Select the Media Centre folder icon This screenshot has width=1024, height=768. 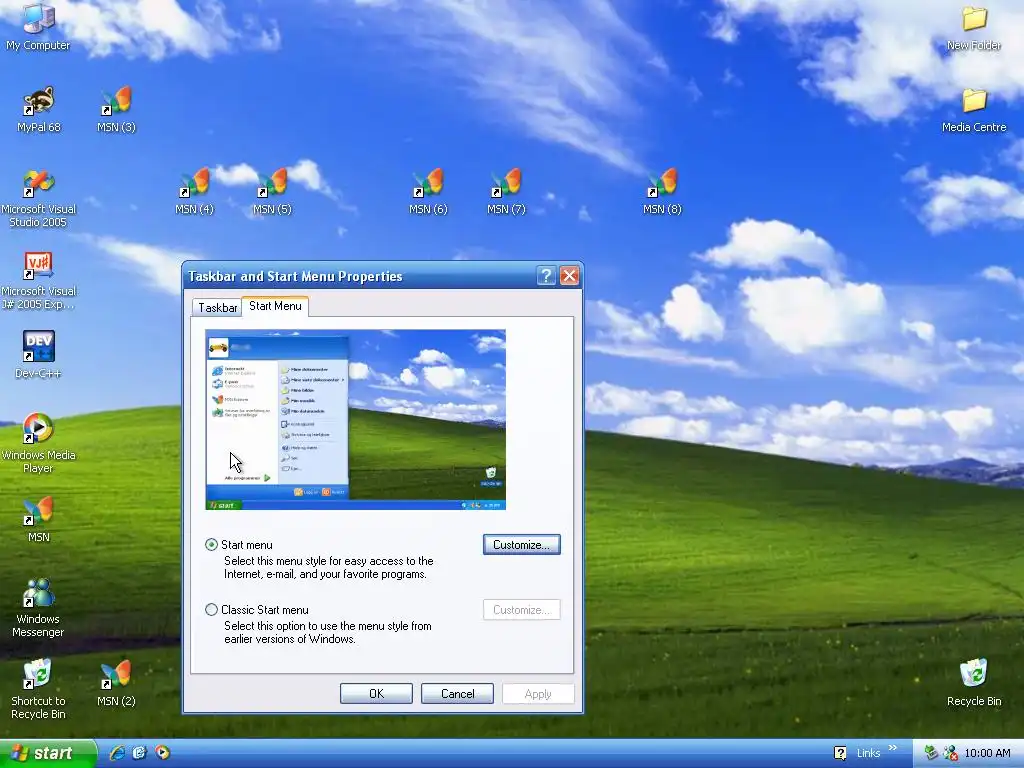pyautogui.click(x=974, y=110)
